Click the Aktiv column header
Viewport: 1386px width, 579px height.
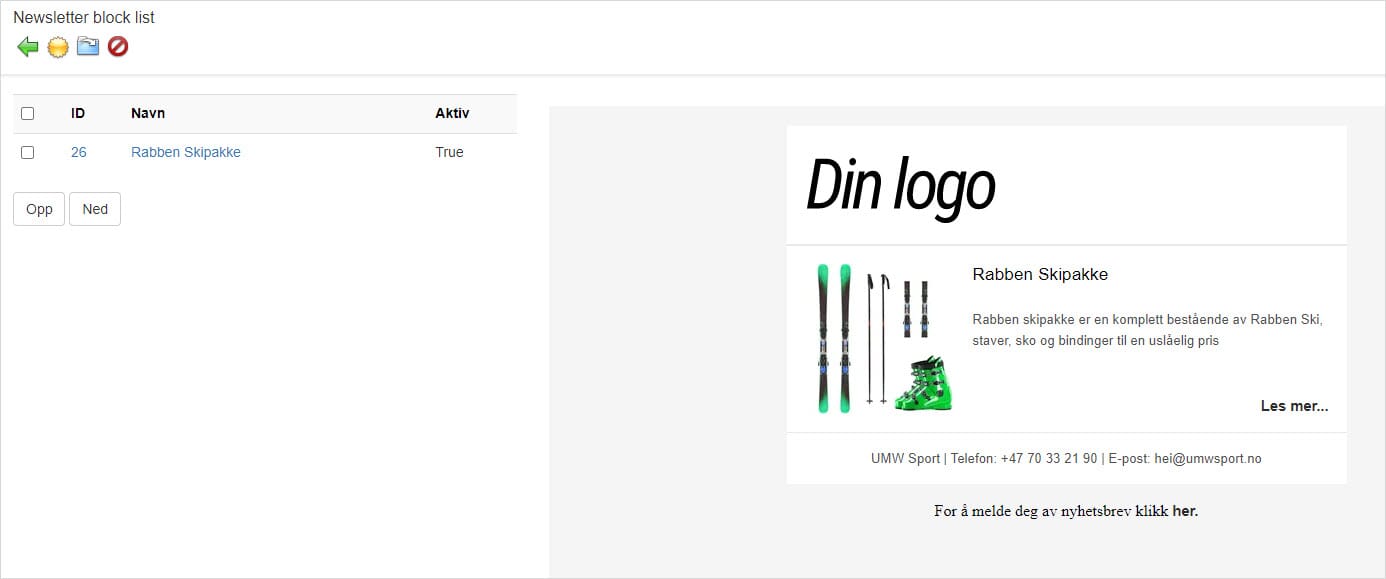452,114
